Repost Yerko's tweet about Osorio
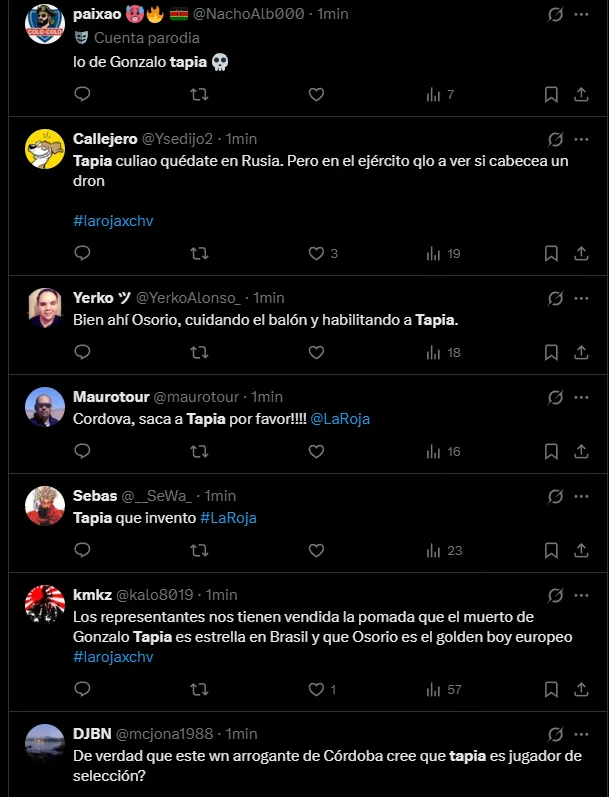This screenshot has width=609, height=797. 199,352
